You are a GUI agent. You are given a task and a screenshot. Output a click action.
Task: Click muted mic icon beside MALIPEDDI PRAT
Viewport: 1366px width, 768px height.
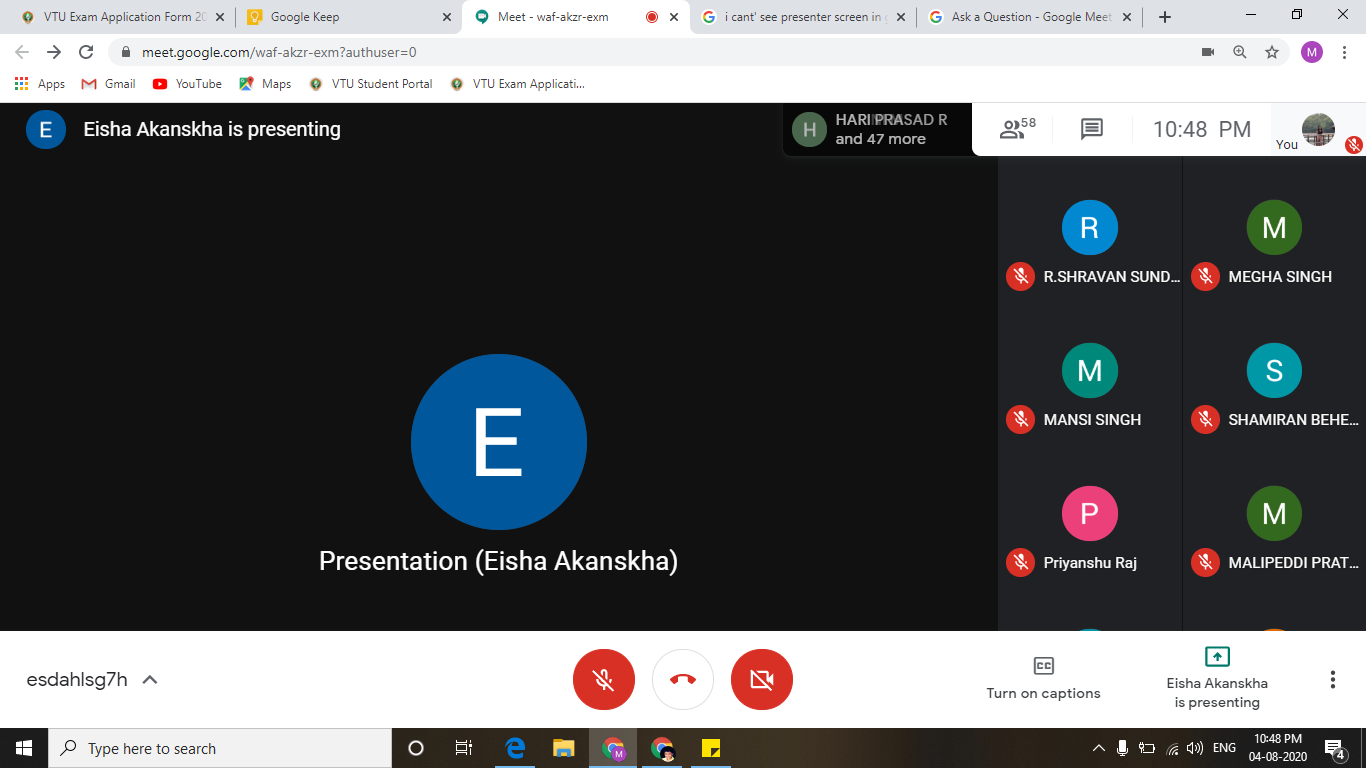1205,562
